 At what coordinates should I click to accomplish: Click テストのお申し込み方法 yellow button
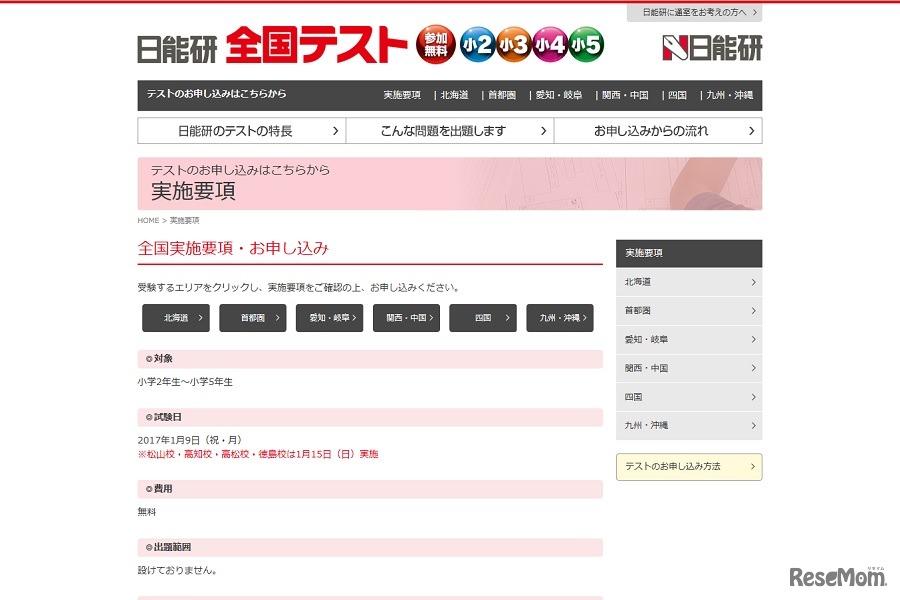coord(689,467)
